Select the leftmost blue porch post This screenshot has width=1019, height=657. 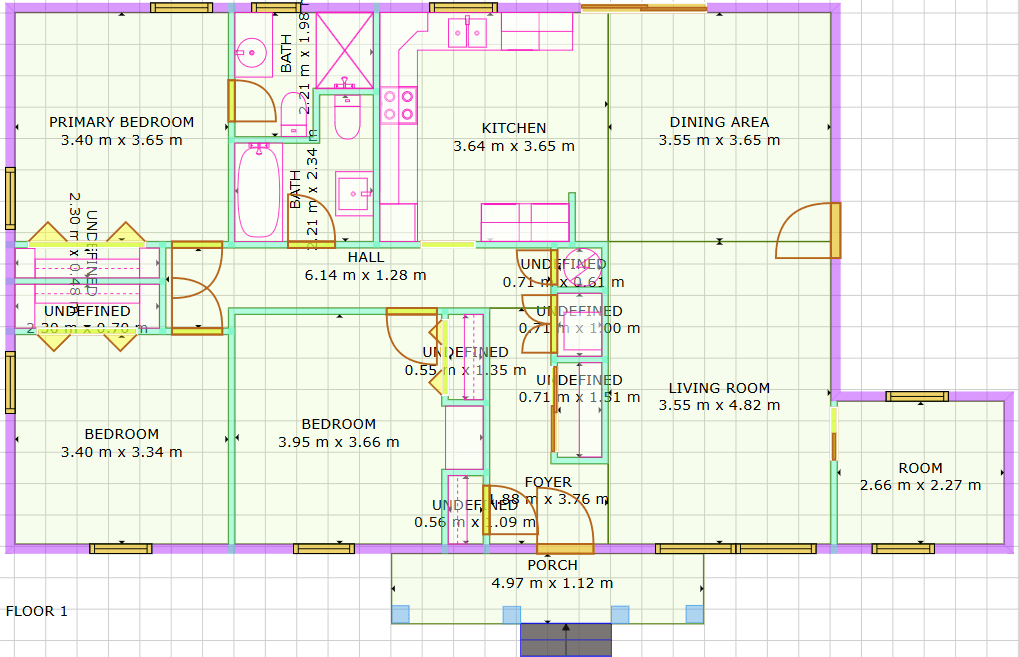[x=400, y=614]
